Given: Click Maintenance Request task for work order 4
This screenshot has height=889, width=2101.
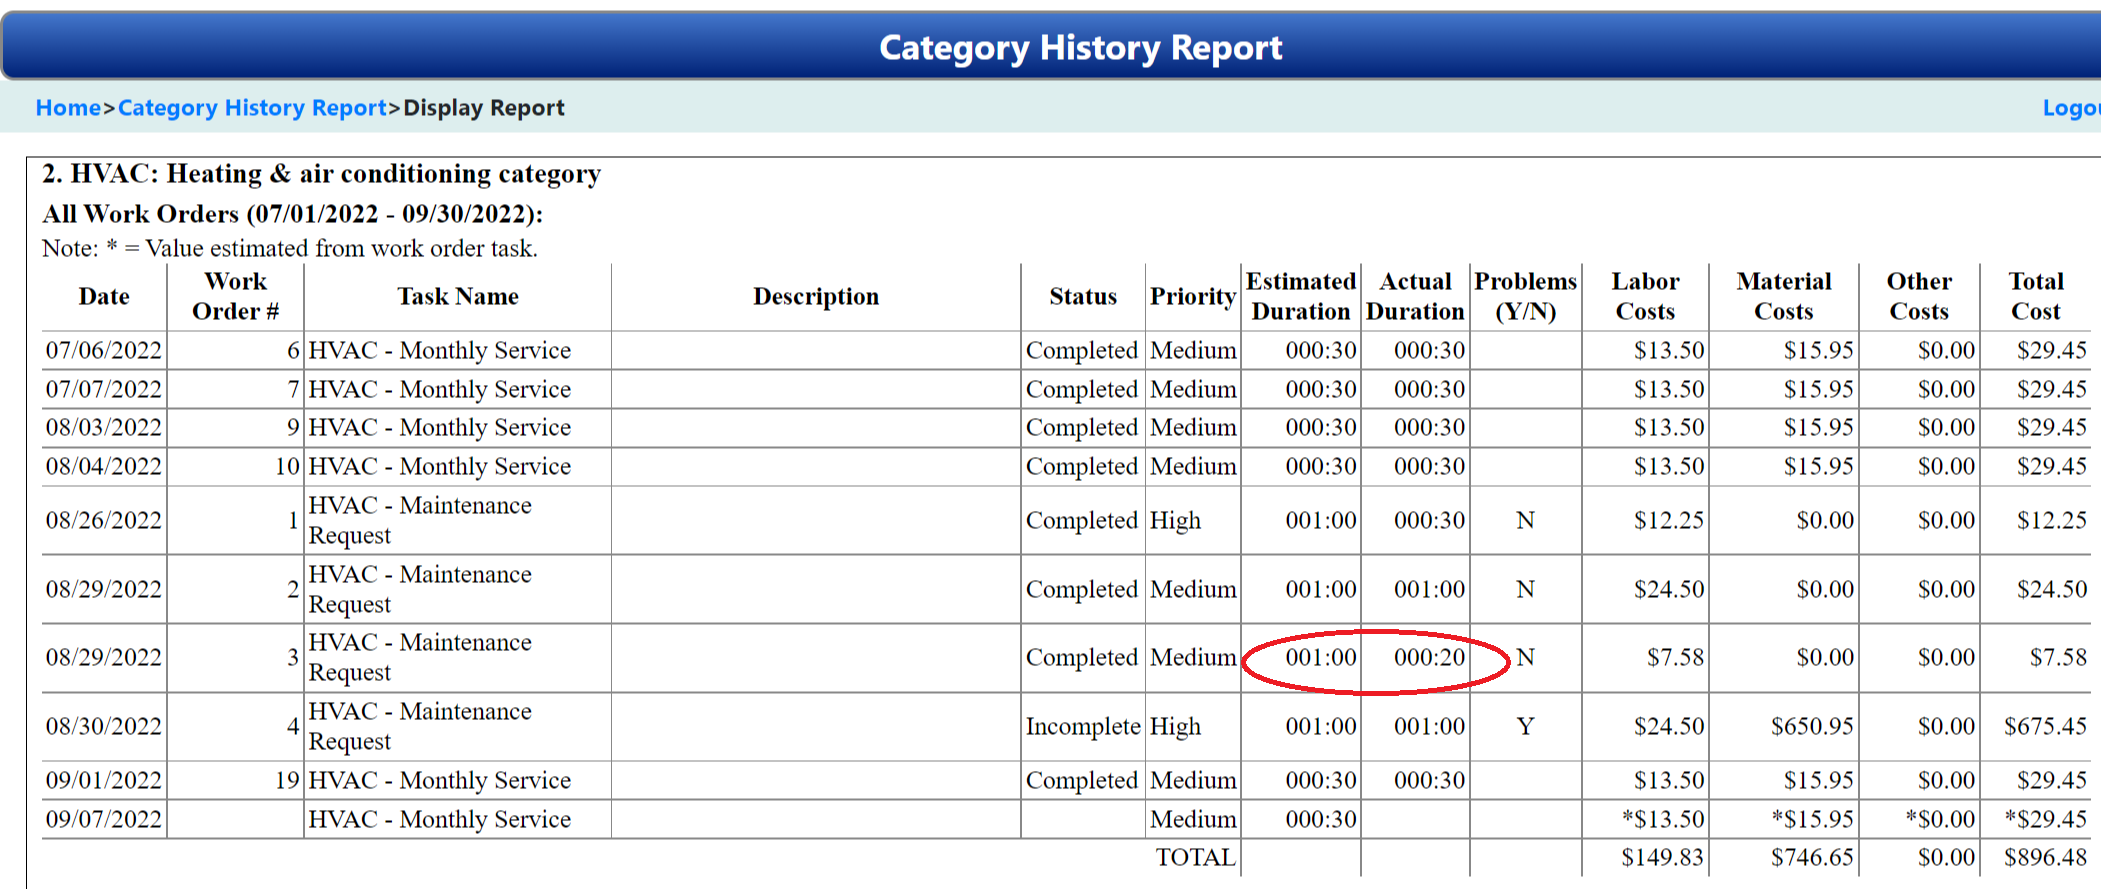Looking at the screenshot, I should click(x=420, y=727).
